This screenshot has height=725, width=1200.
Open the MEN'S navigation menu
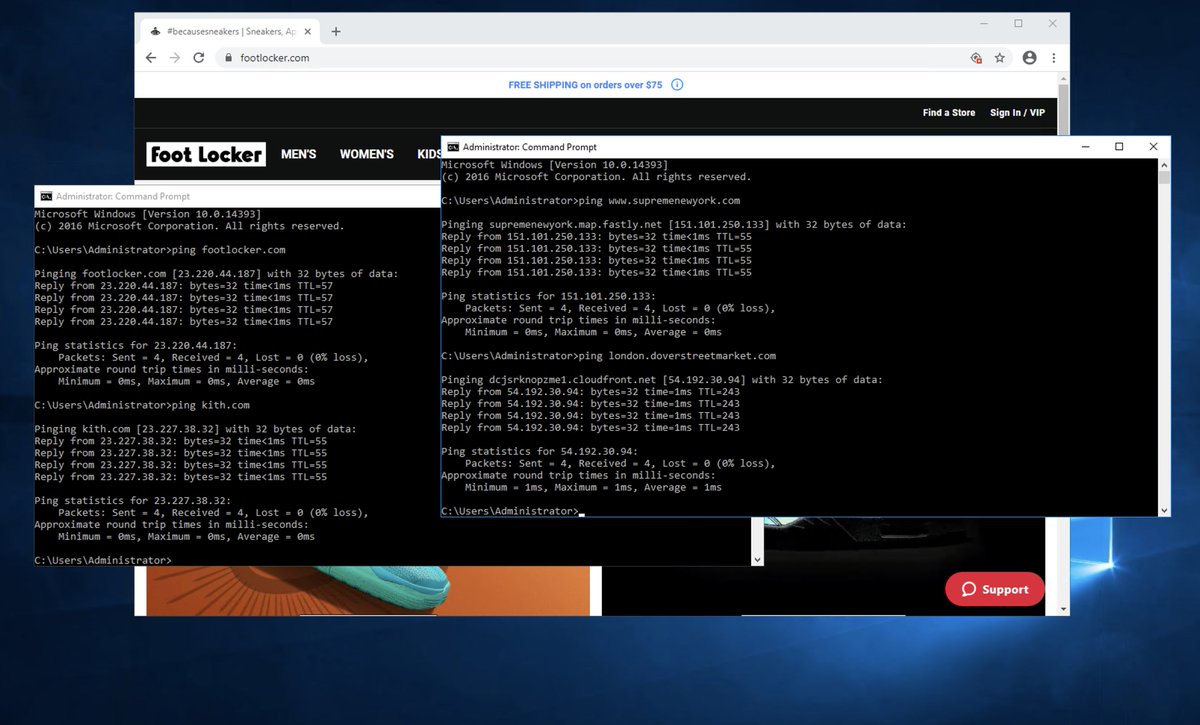(x=298, y=154)
